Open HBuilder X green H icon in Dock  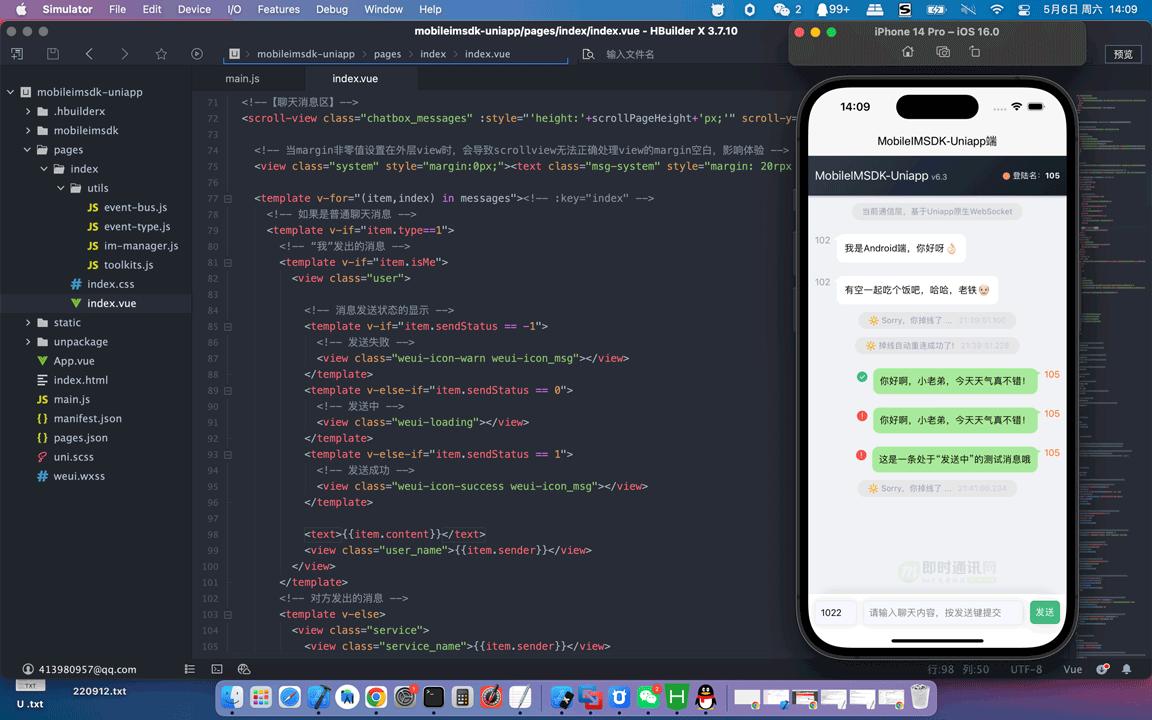pos(677,696)
